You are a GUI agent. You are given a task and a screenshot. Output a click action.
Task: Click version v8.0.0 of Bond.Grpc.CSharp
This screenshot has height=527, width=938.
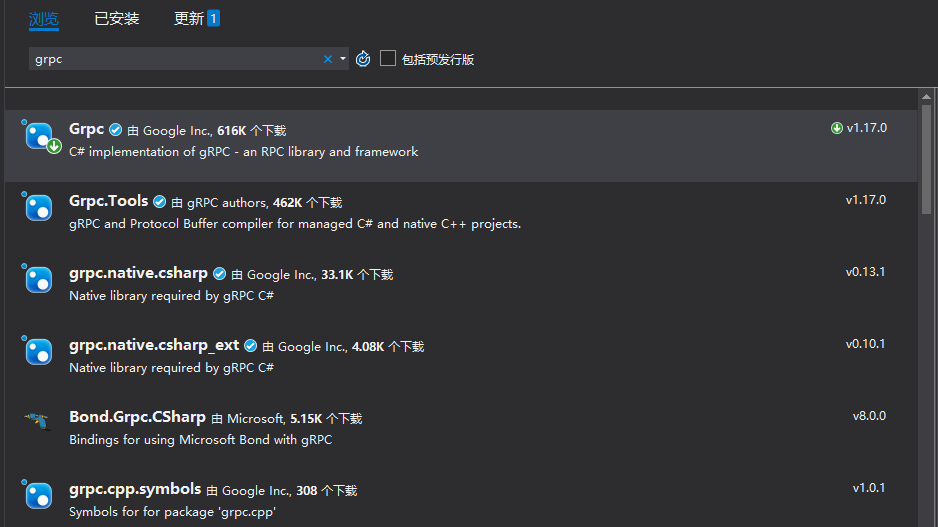click(x=869, y=416)
